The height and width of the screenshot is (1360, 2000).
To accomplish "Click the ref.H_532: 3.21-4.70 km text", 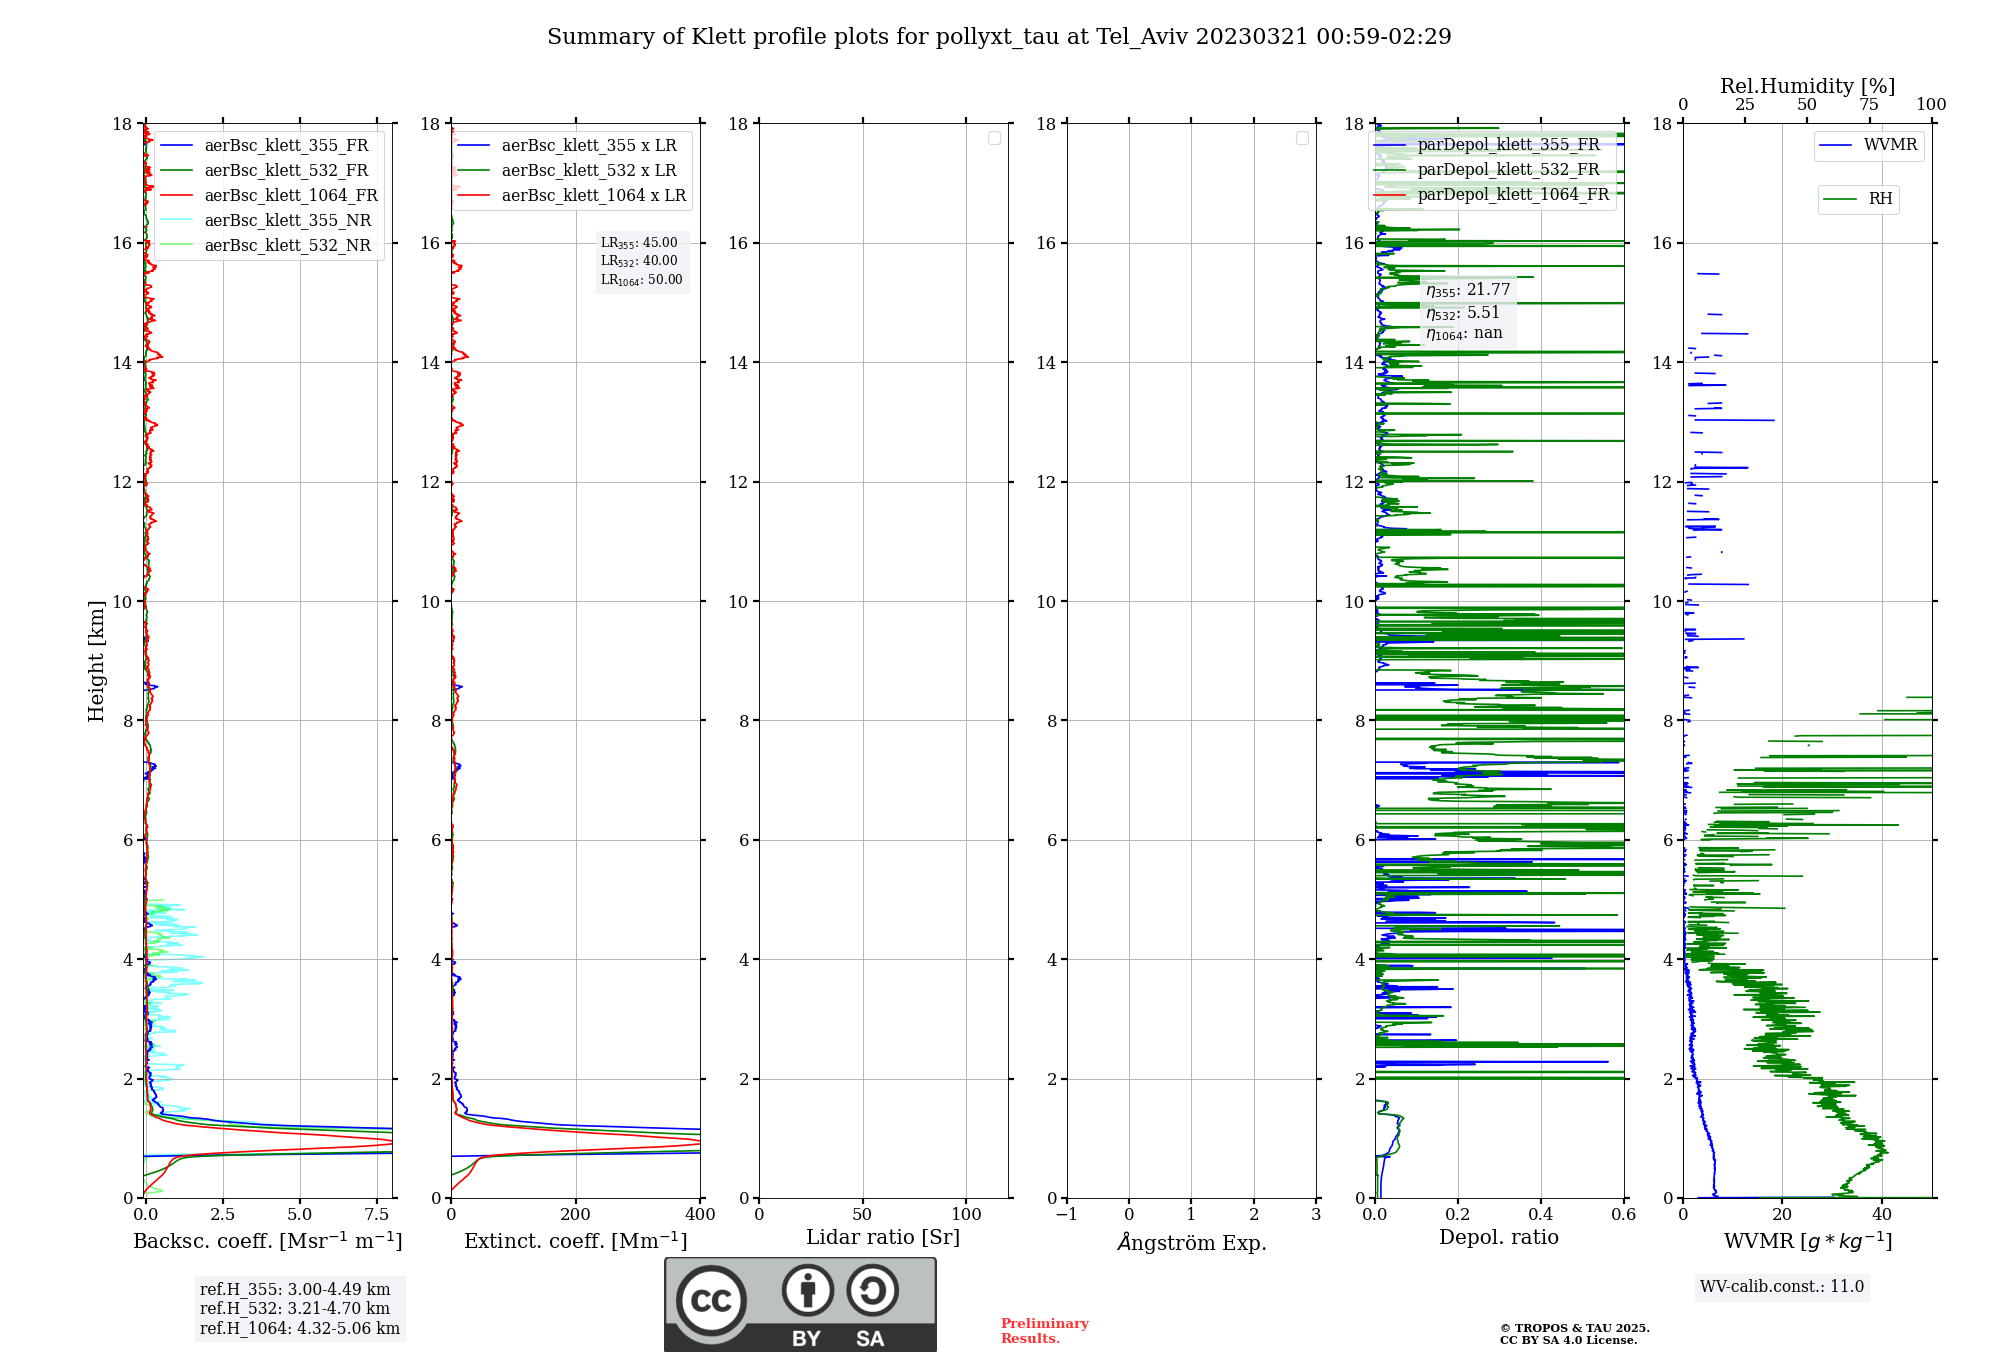I will (x=295, y=1309).
